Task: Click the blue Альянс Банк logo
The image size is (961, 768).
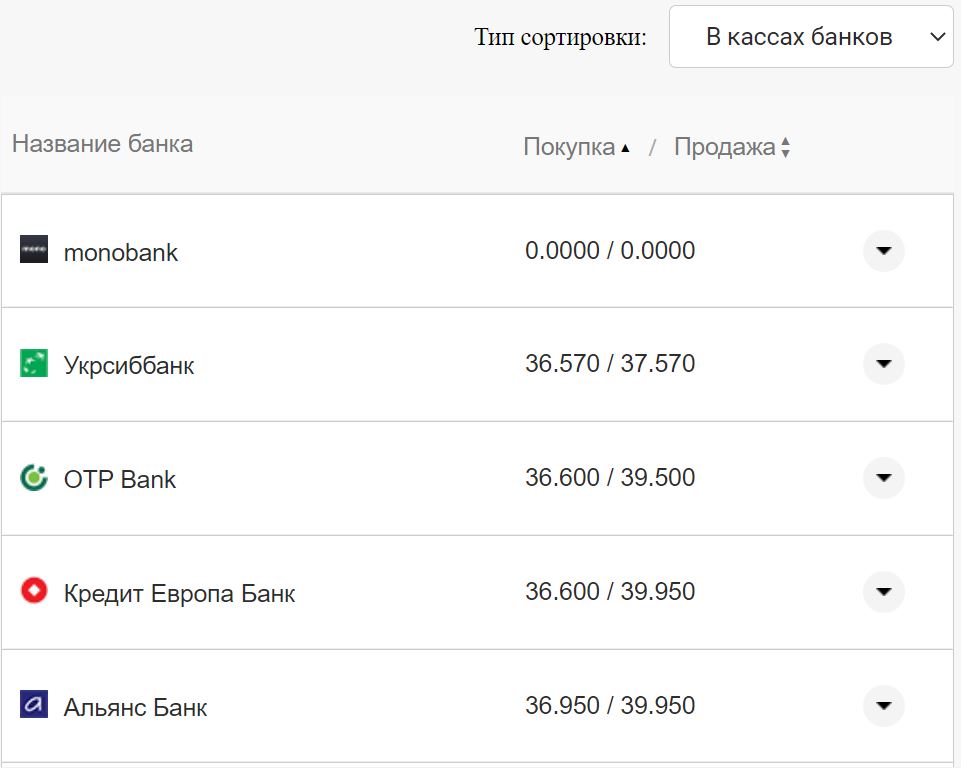Action: [x=35, y=706]
